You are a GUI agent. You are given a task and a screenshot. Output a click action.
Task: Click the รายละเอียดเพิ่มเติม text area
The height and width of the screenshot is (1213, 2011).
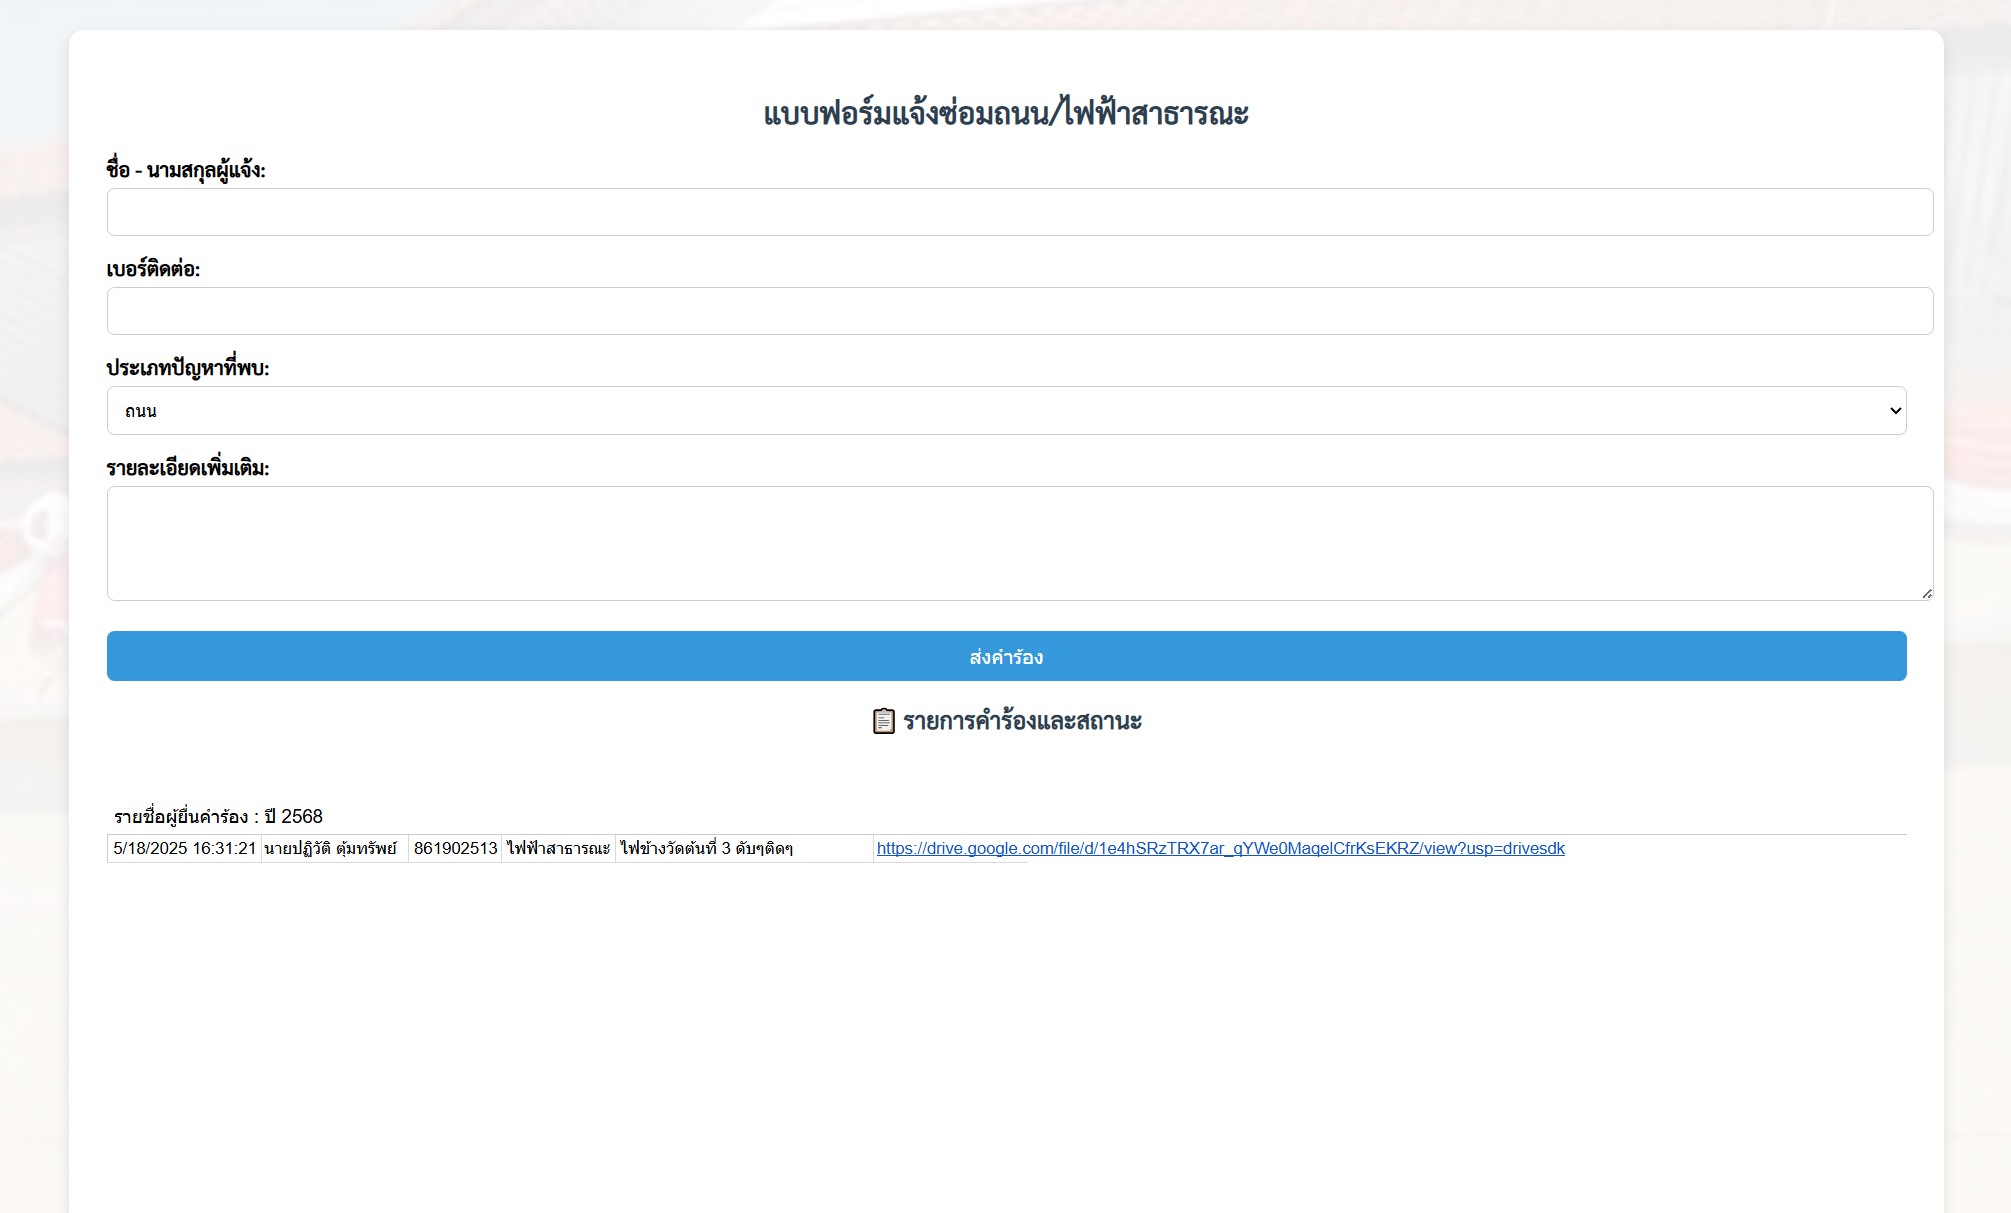point(1019,543)
